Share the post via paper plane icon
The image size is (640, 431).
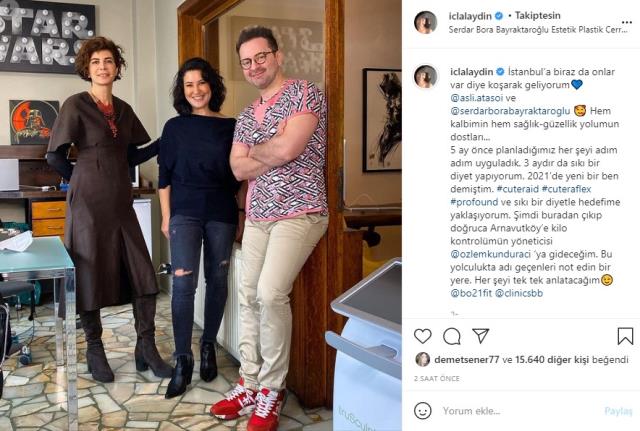click(480, 335)
